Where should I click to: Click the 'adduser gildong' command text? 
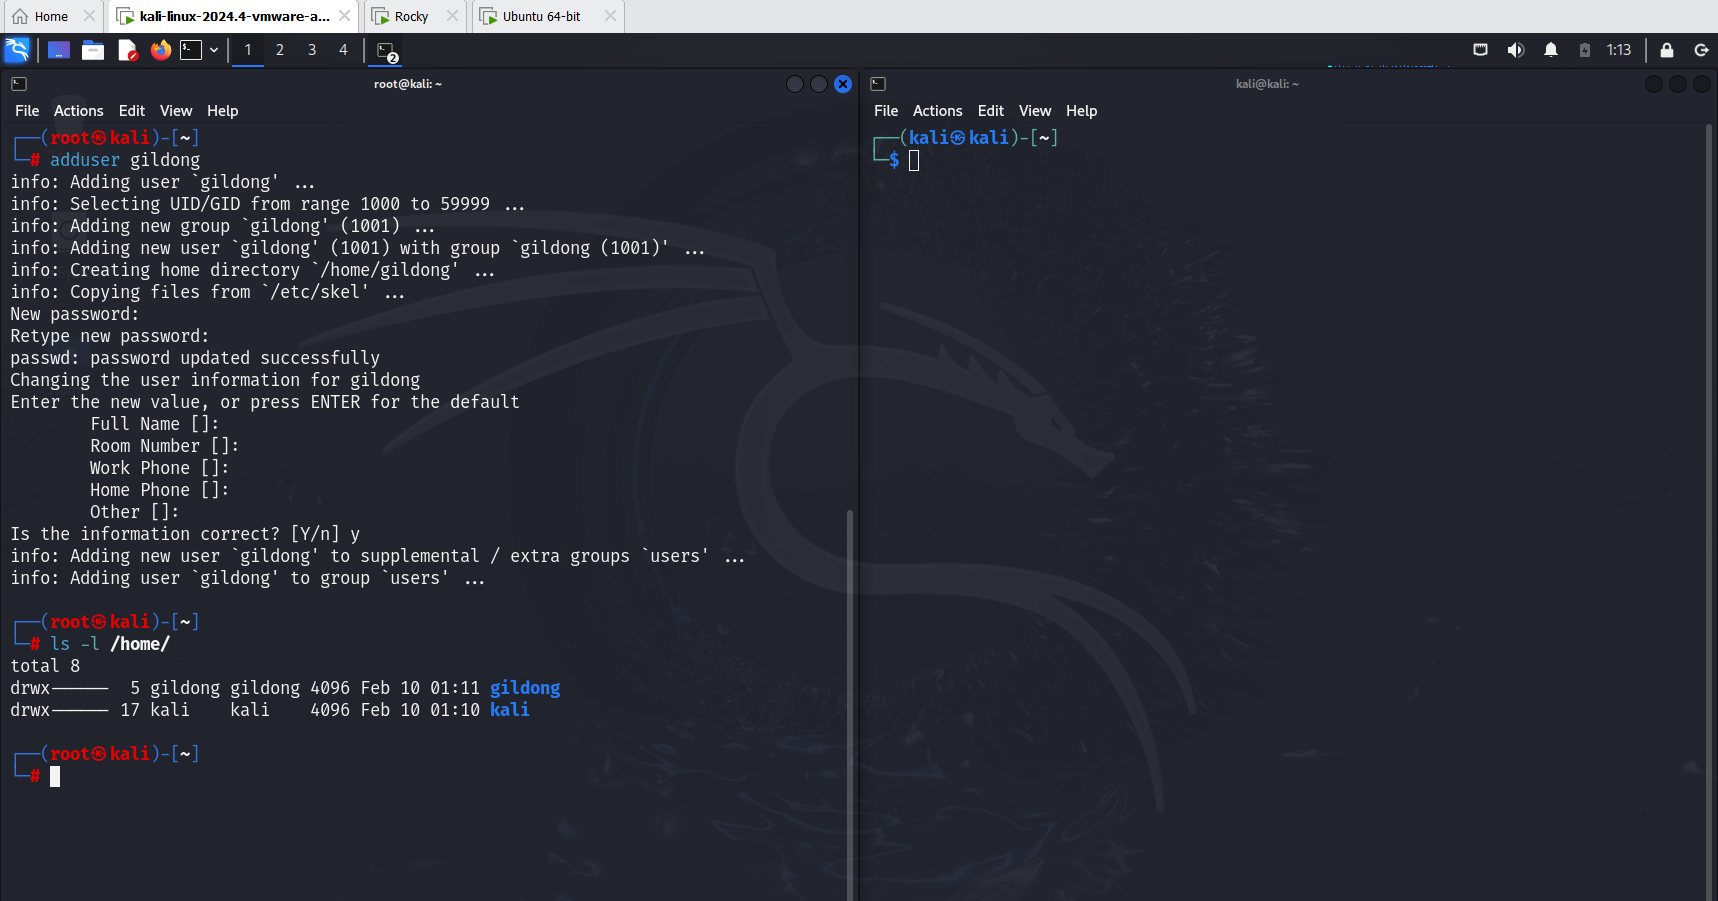point(125,160)
